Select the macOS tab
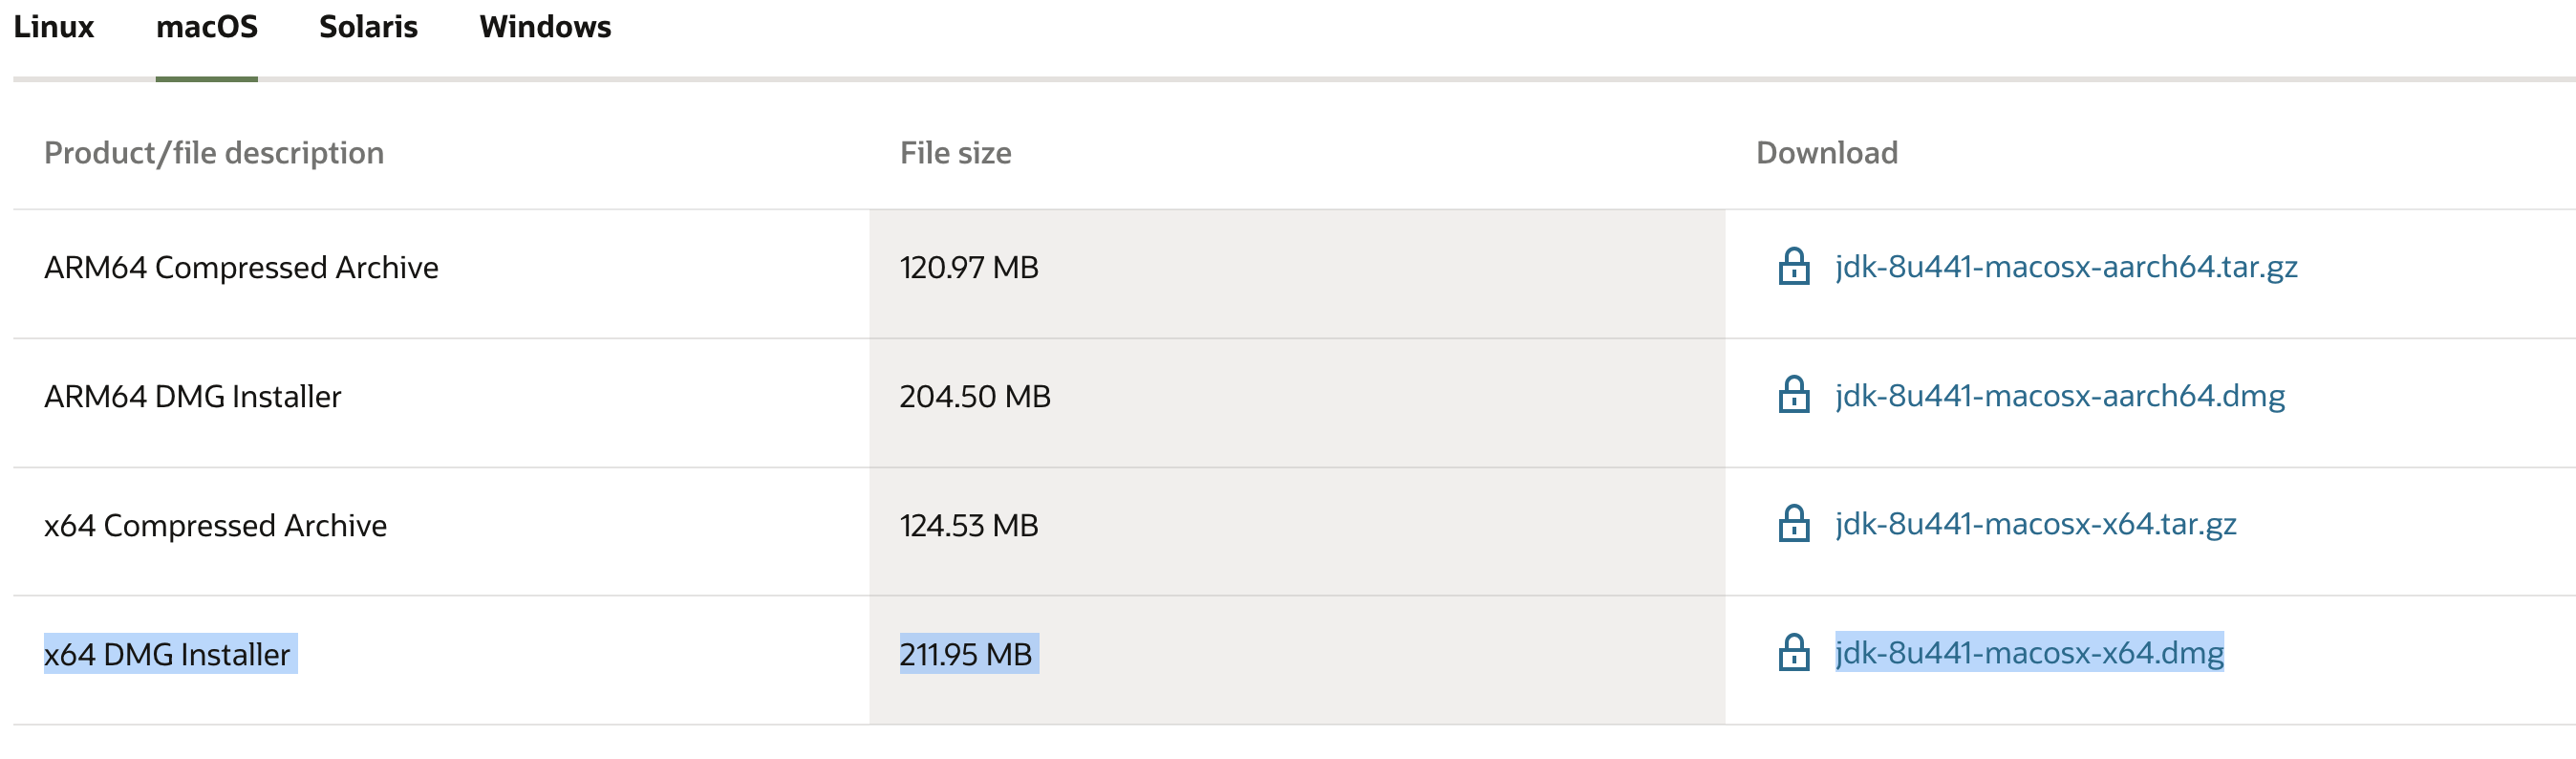 pyautogui.click(x=206, y=27)
